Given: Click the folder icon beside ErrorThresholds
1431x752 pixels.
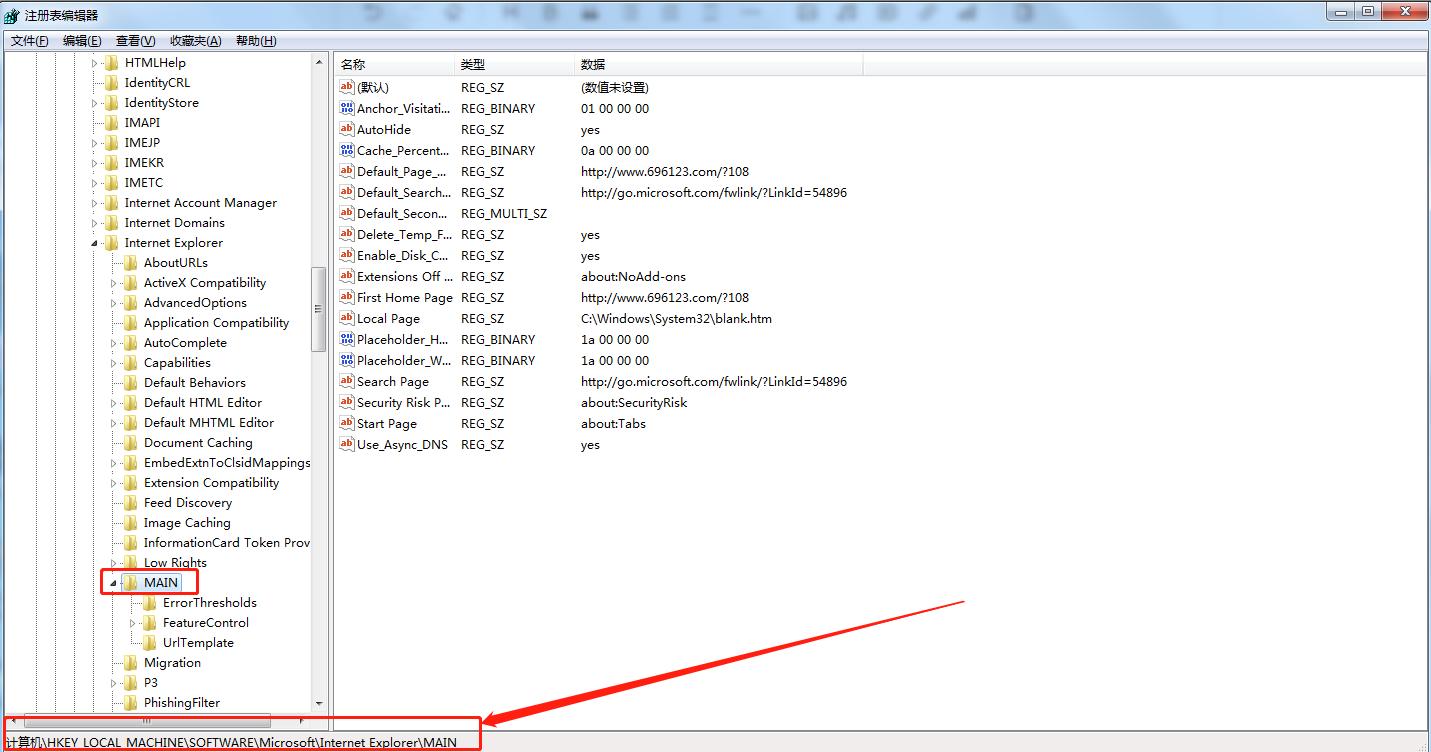Looking at the screenshot, I should point(150,602).
